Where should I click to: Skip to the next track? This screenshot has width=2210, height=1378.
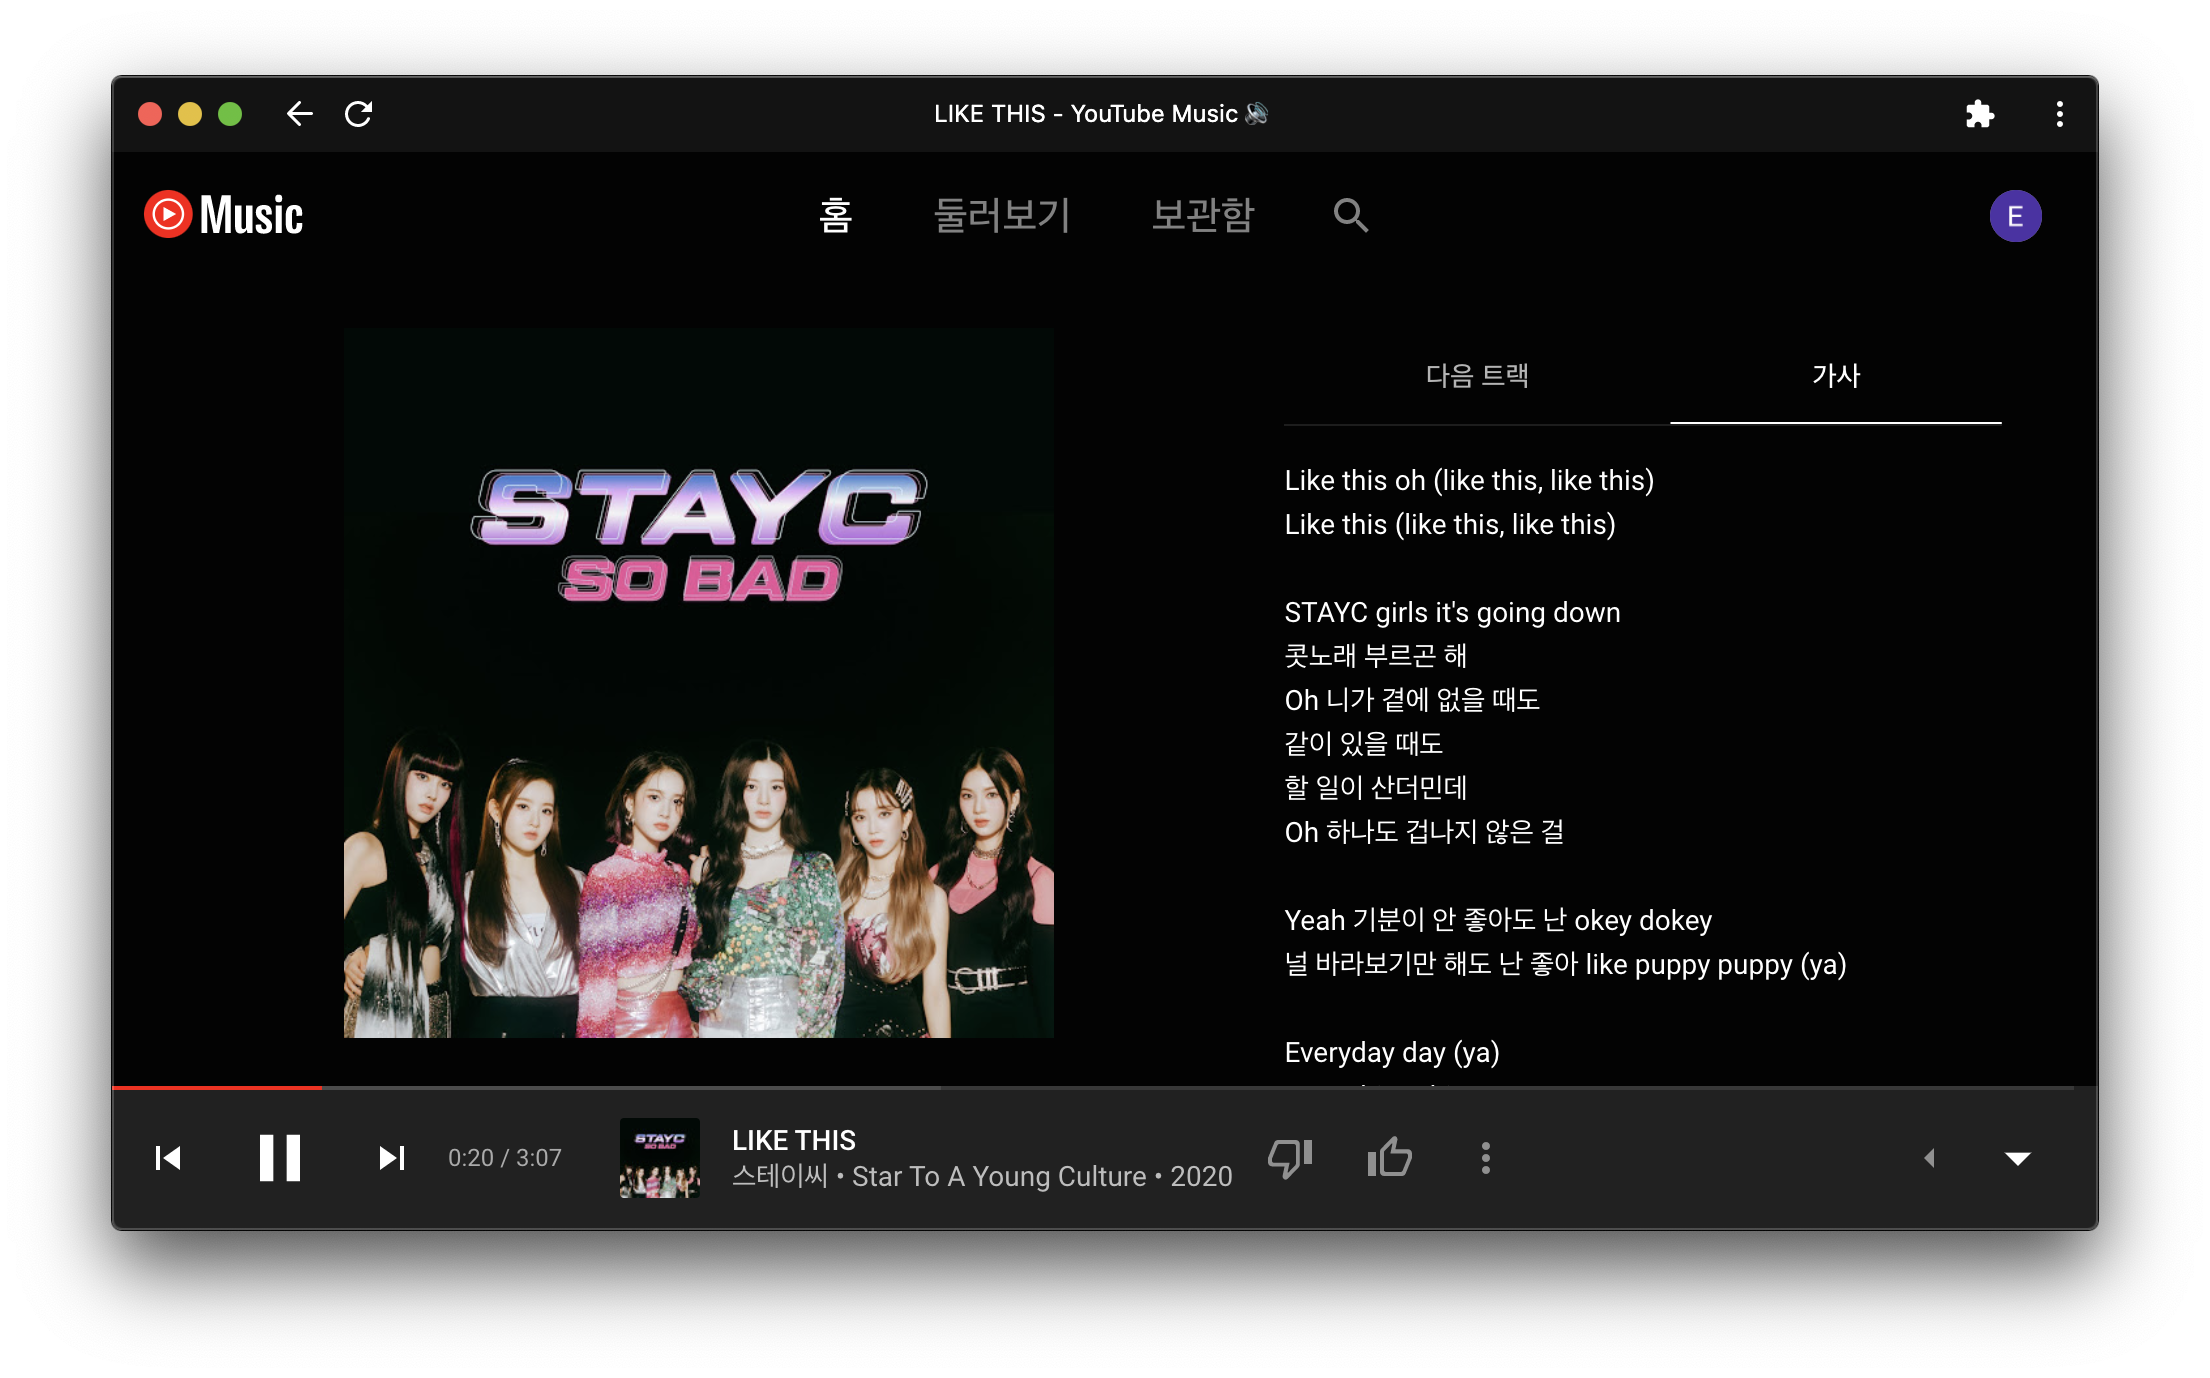(x=391, y=1158)
